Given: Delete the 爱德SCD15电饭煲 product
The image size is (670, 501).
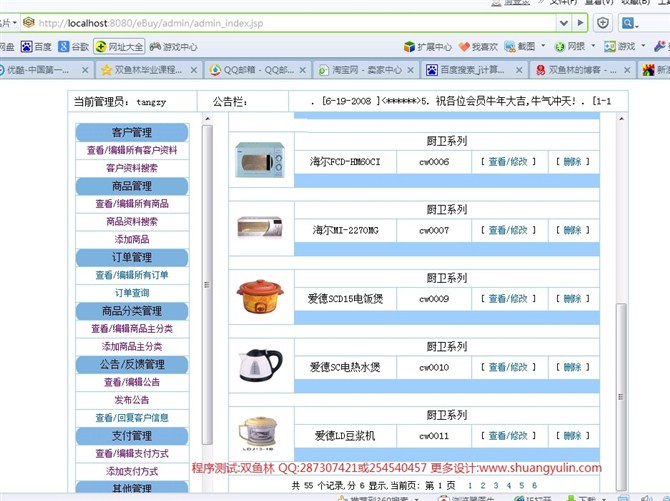Looking at the screenshot, I should click(x=573, y=298).
